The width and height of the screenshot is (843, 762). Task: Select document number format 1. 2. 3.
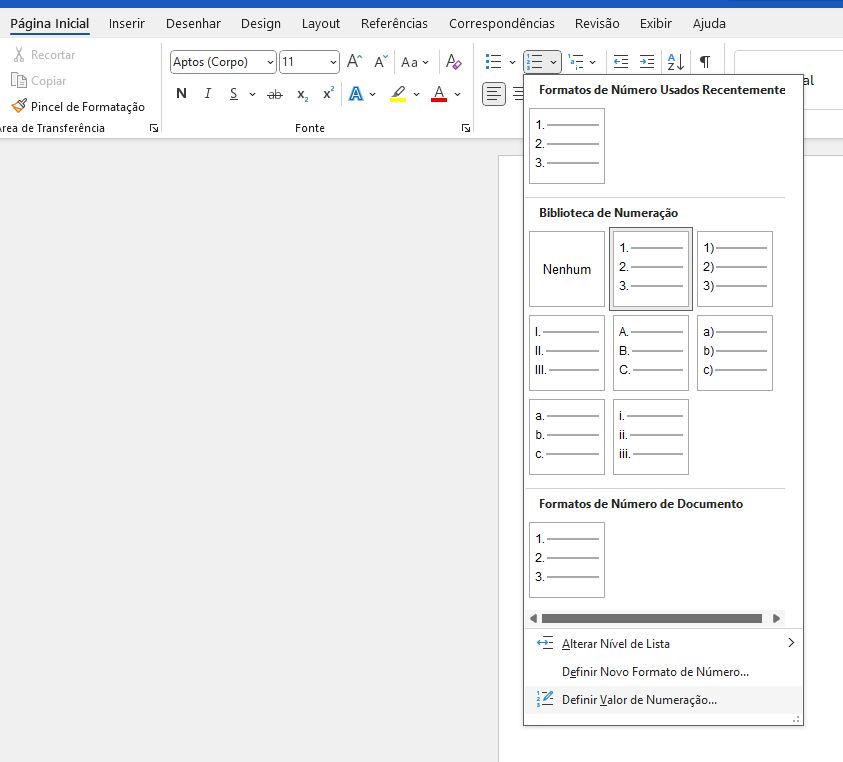[x=567, y=560]
